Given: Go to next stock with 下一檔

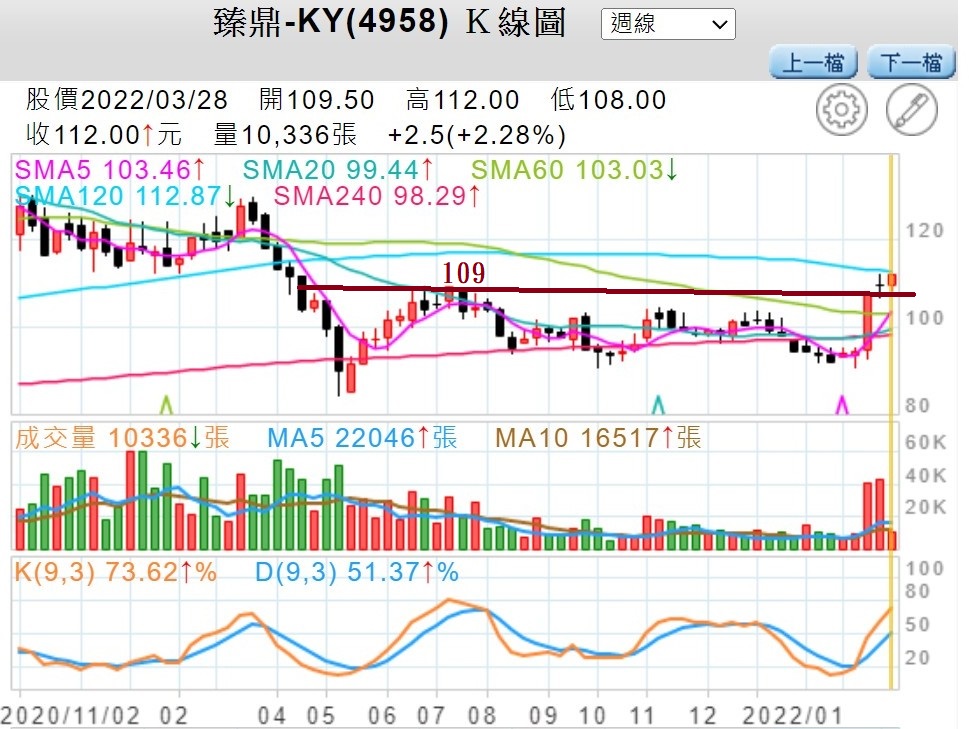Looking at the screenshot, I should [x=912, y=62].
